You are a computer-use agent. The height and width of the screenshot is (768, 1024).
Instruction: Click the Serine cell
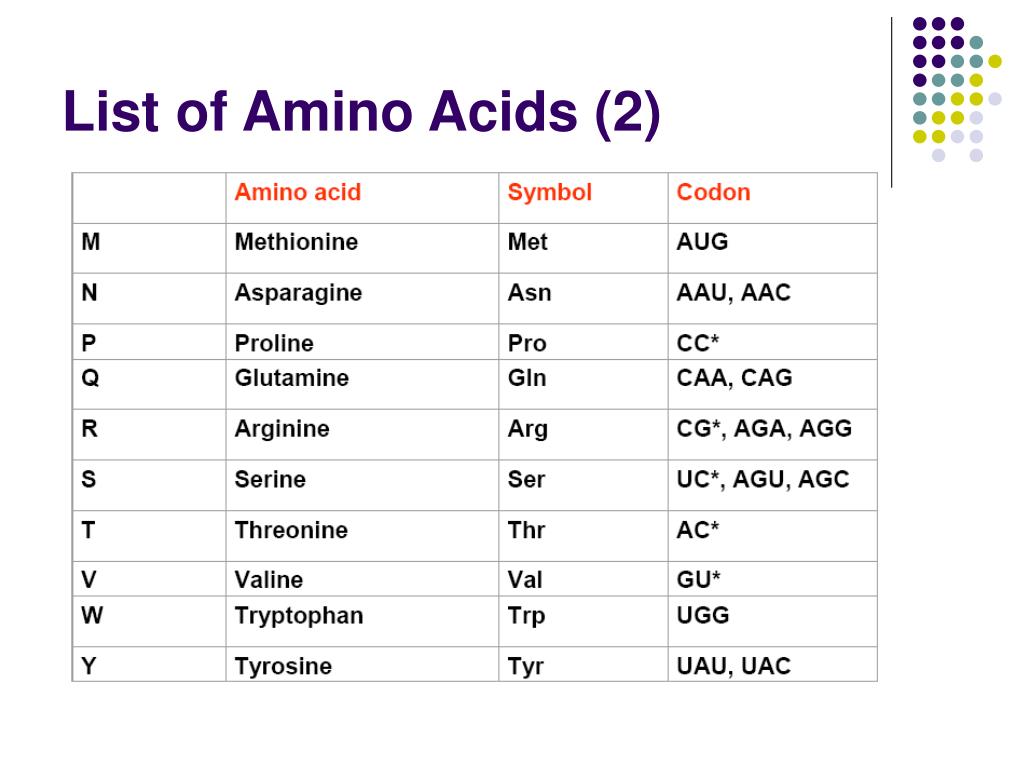tap(362, 485)
